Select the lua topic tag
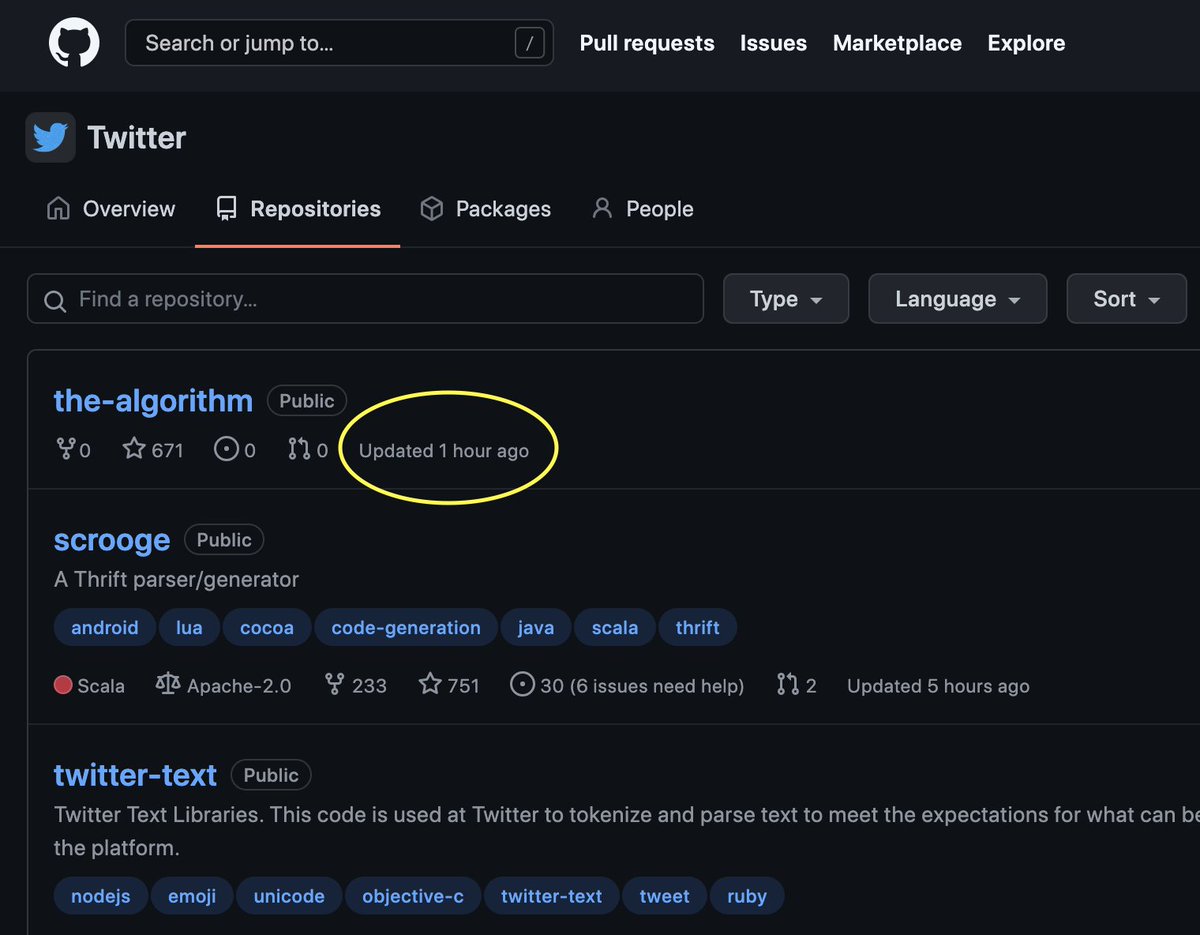The height and width of the screenshot is (935, 1200). coord(189,628)
